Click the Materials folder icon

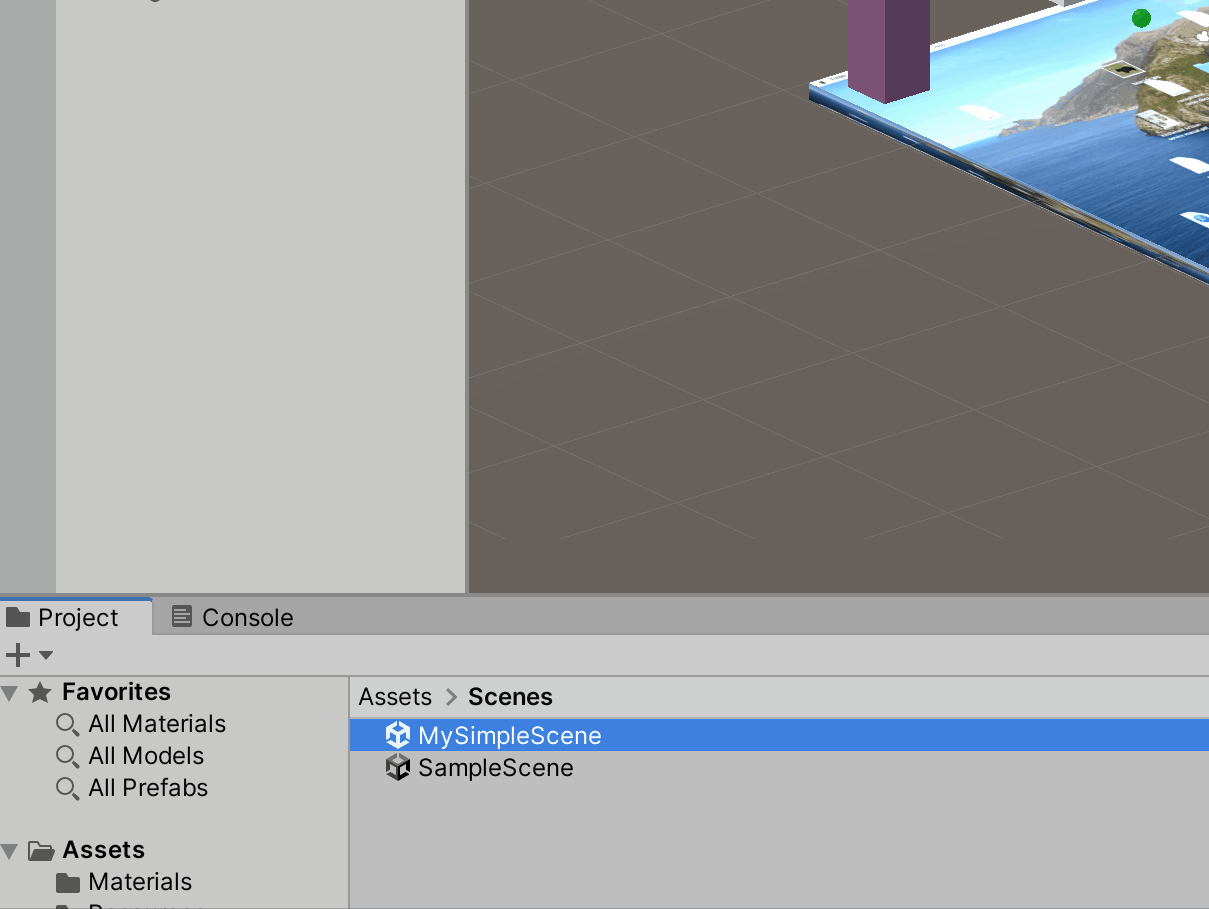coord(68,882)
